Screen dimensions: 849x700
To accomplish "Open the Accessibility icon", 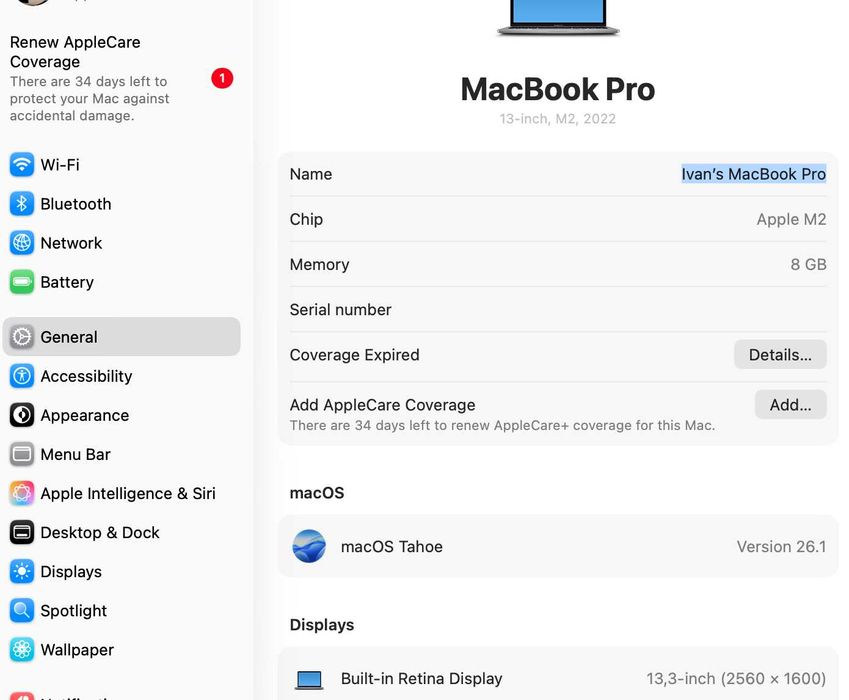I will click(22, 376).
